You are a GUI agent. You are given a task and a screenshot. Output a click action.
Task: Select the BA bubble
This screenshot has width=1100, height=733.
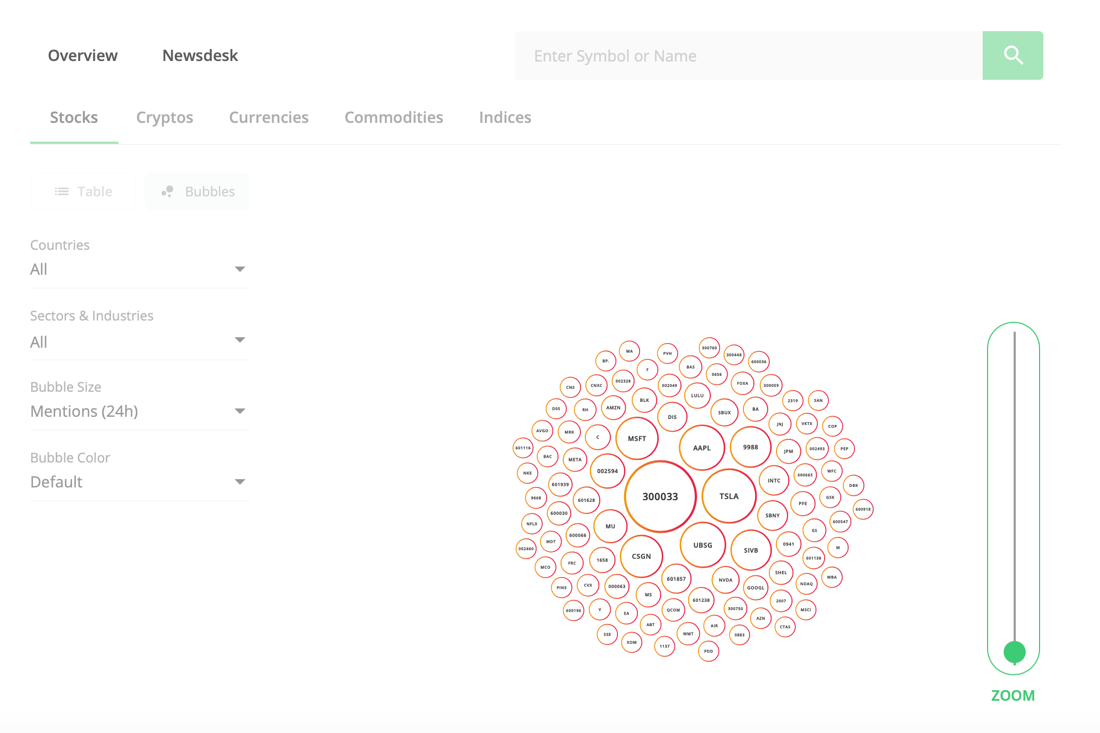tap(756, 409)
